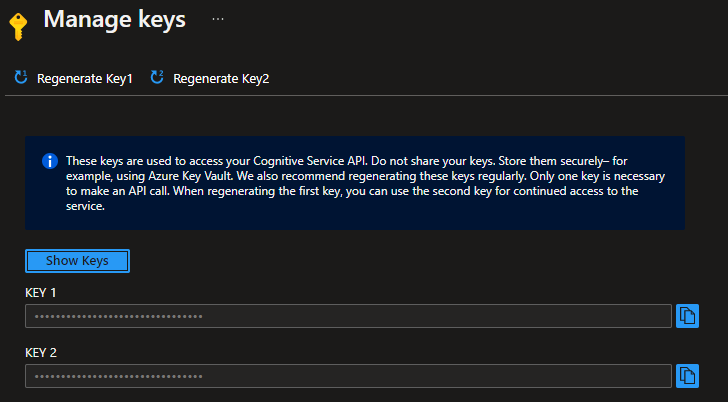Image resolution: width=728 pixels, height=402 pixels.
Task: Select the Regenerate Key1 text label
Action: pyautogui.click(x=85, y=78)
